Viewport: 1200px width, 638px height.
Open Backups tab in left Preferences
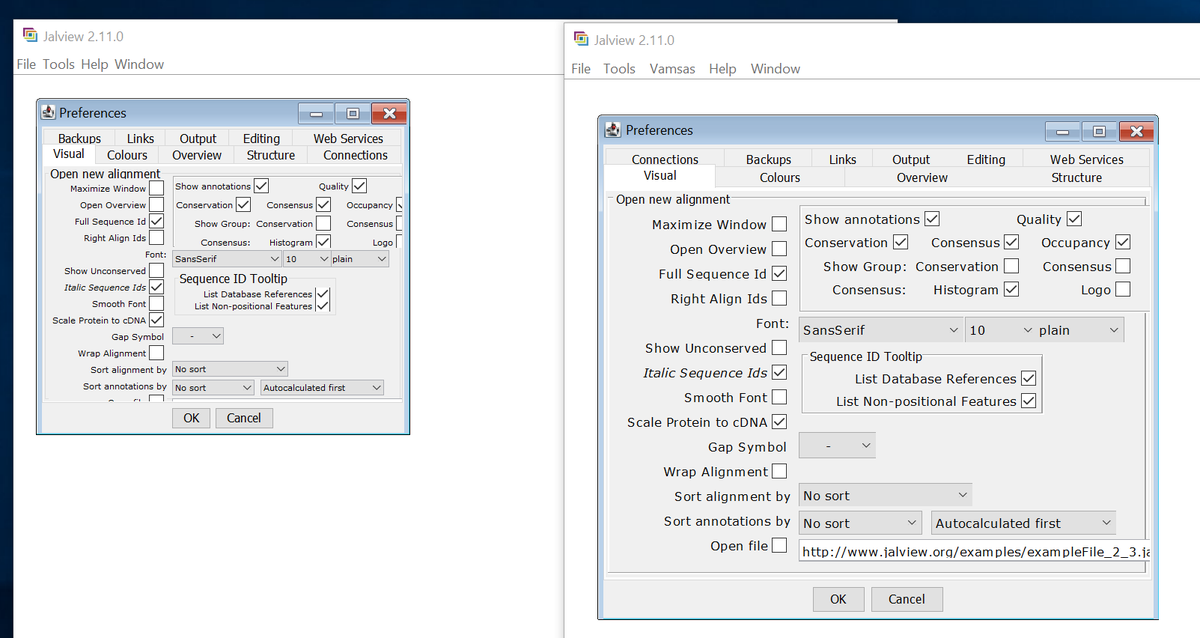[79, 139]
